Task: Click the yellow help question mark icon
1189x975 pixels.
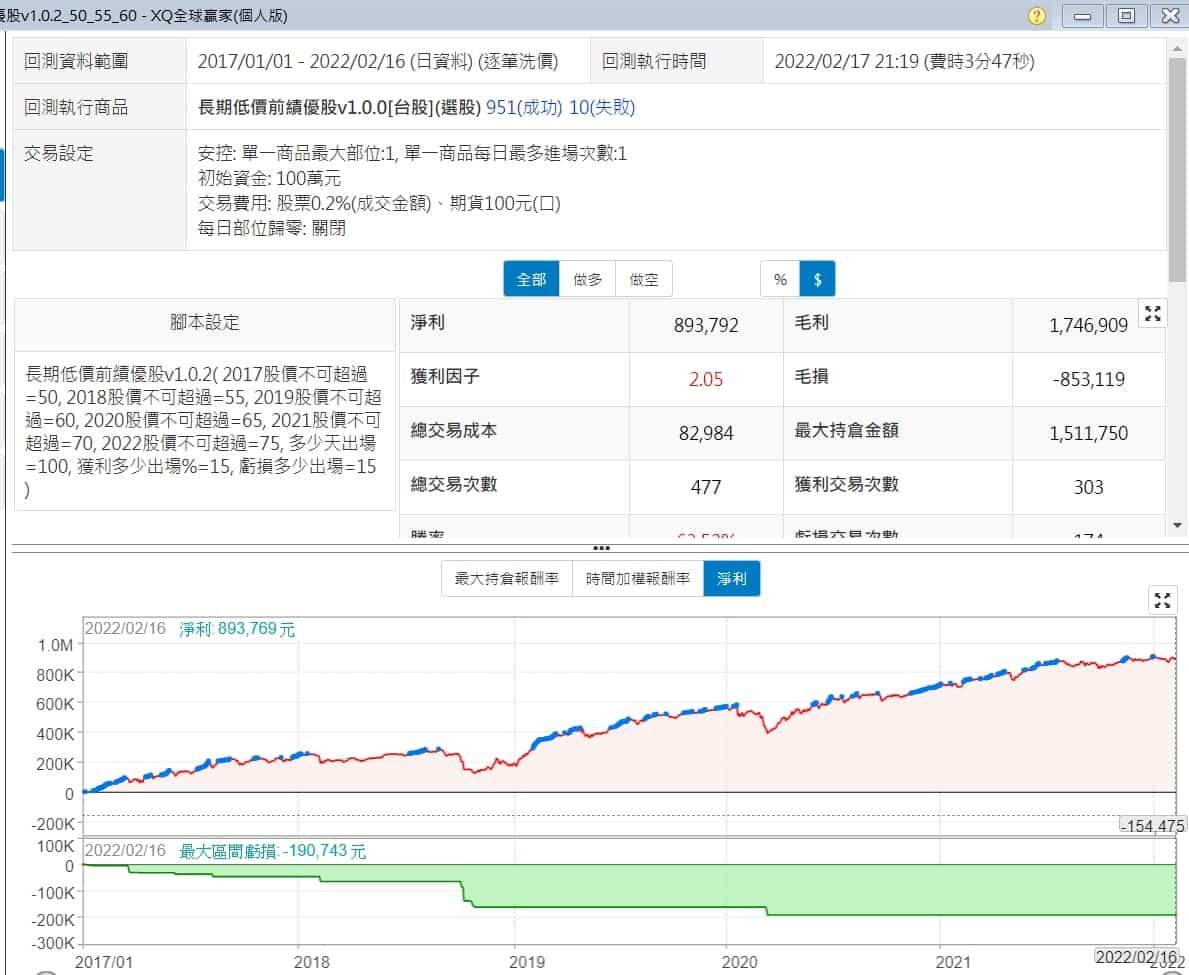Action: coord(1037,16)
